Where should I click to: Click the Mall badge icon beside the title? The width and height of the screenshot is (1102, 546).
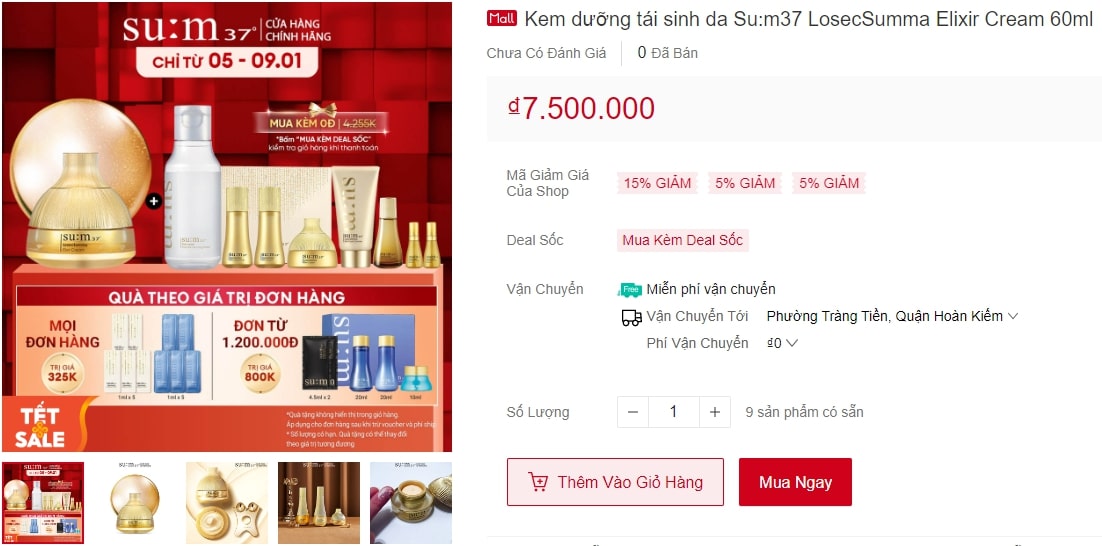tap(502, 18)
